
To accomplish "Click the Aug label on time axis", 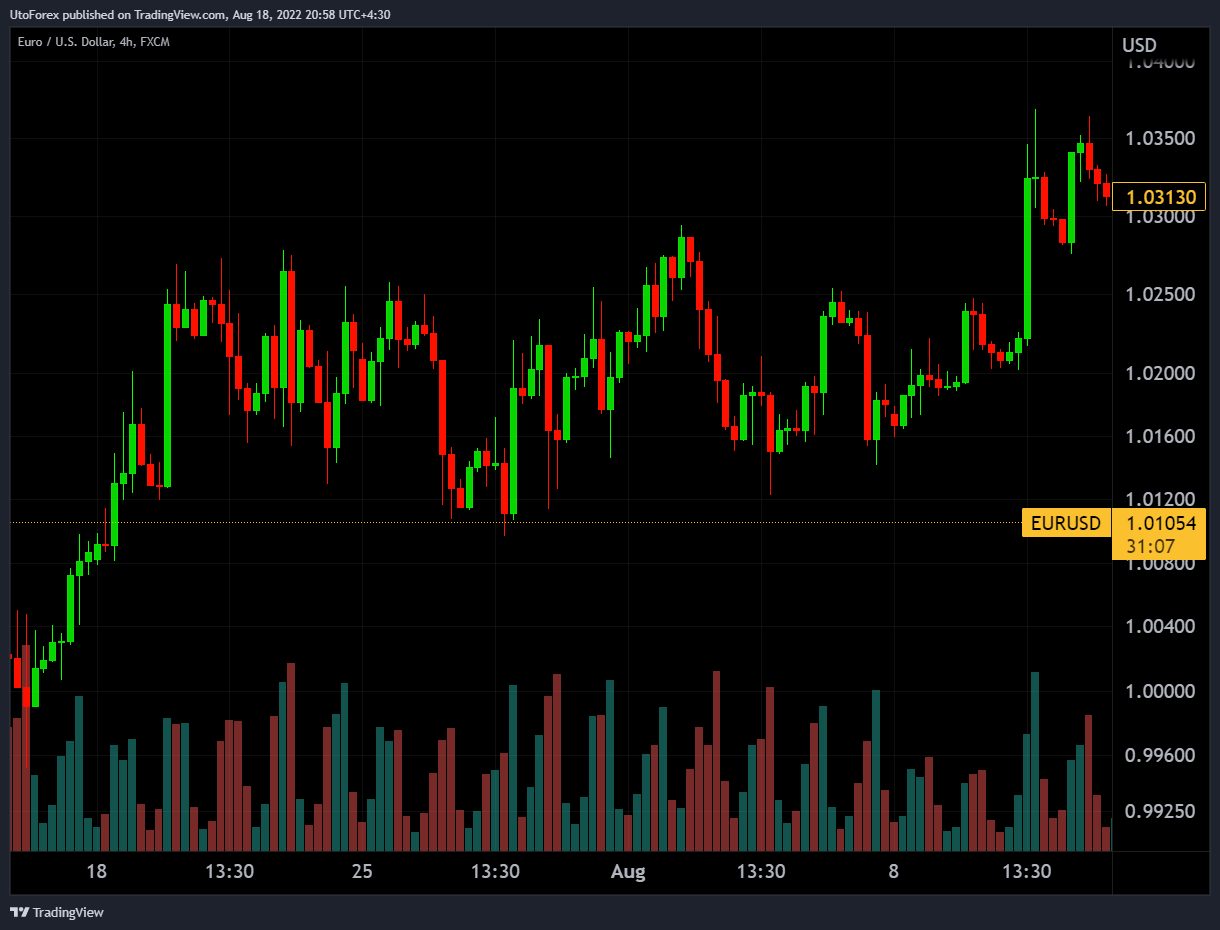I will 628,872.
